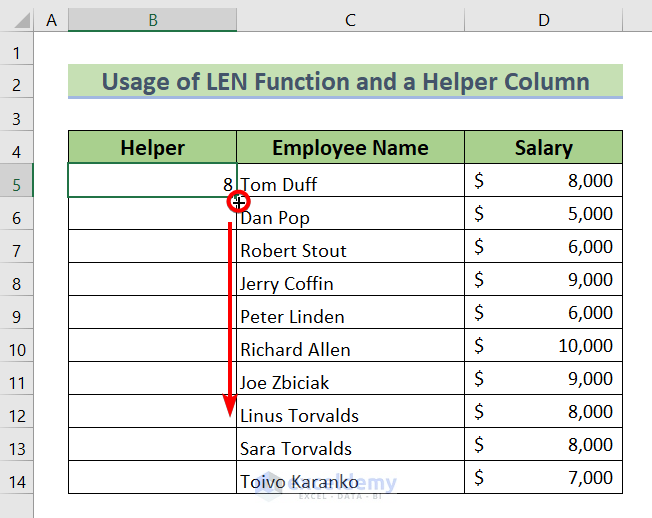Image resolution: width=652 pixels, height=518 pixels.
Task: Select the empty helper cell beside Dan Pop
Action: 152,215
